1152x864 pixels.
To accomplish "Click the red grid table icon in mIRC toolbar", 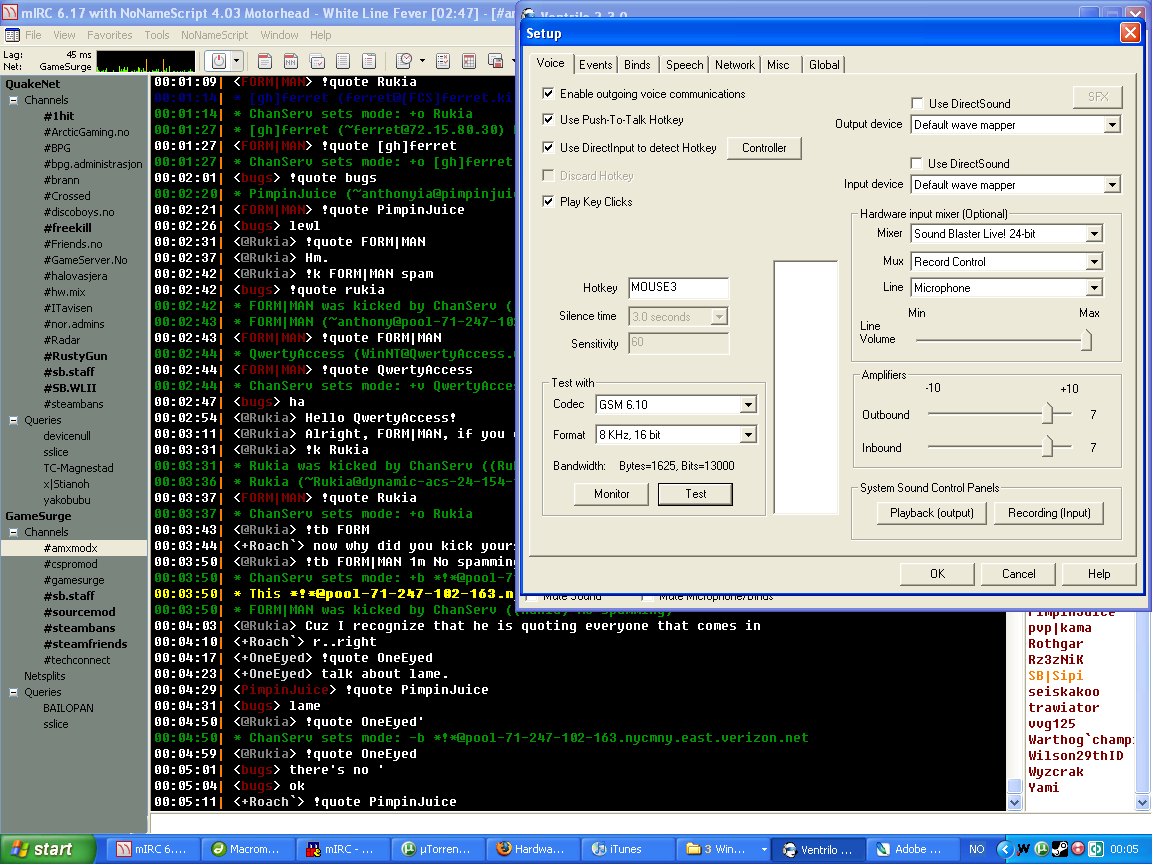I will (x=469, y=61).
